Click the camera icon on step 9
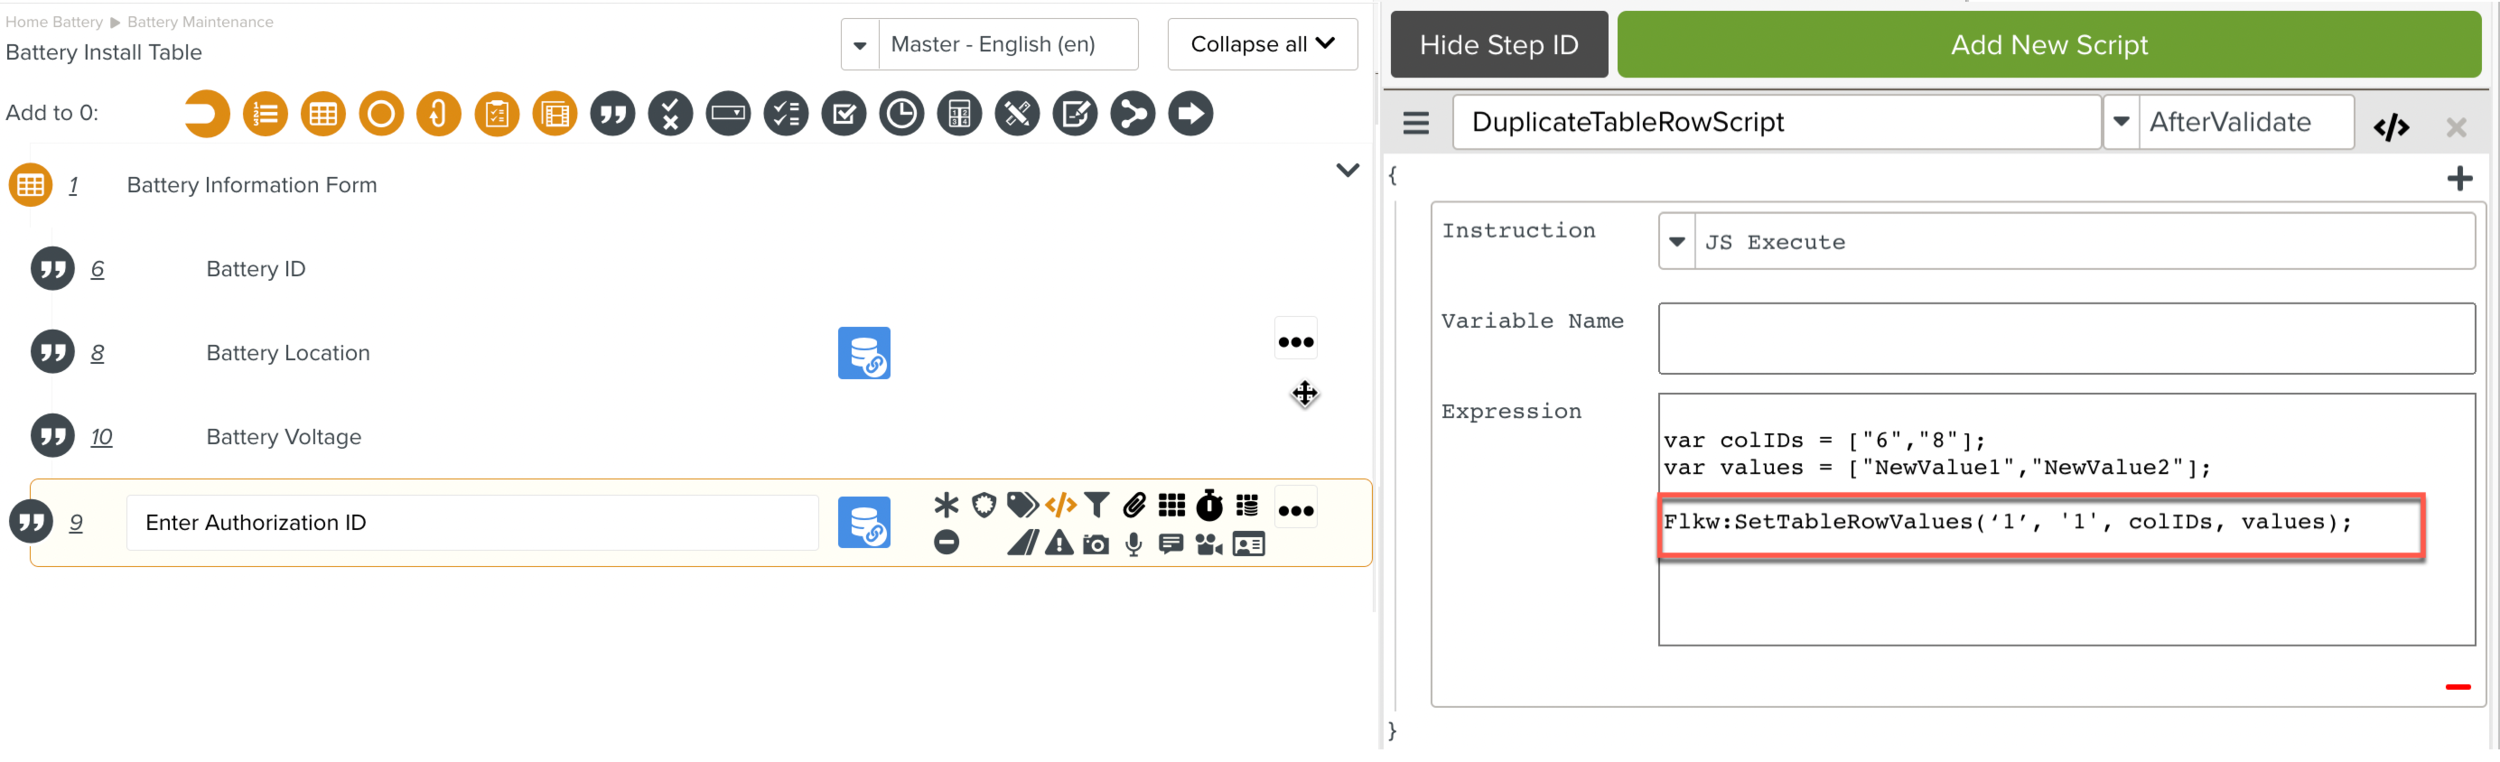The image size is (2500, 762). pyautogui.click(x=1096, y=545)
